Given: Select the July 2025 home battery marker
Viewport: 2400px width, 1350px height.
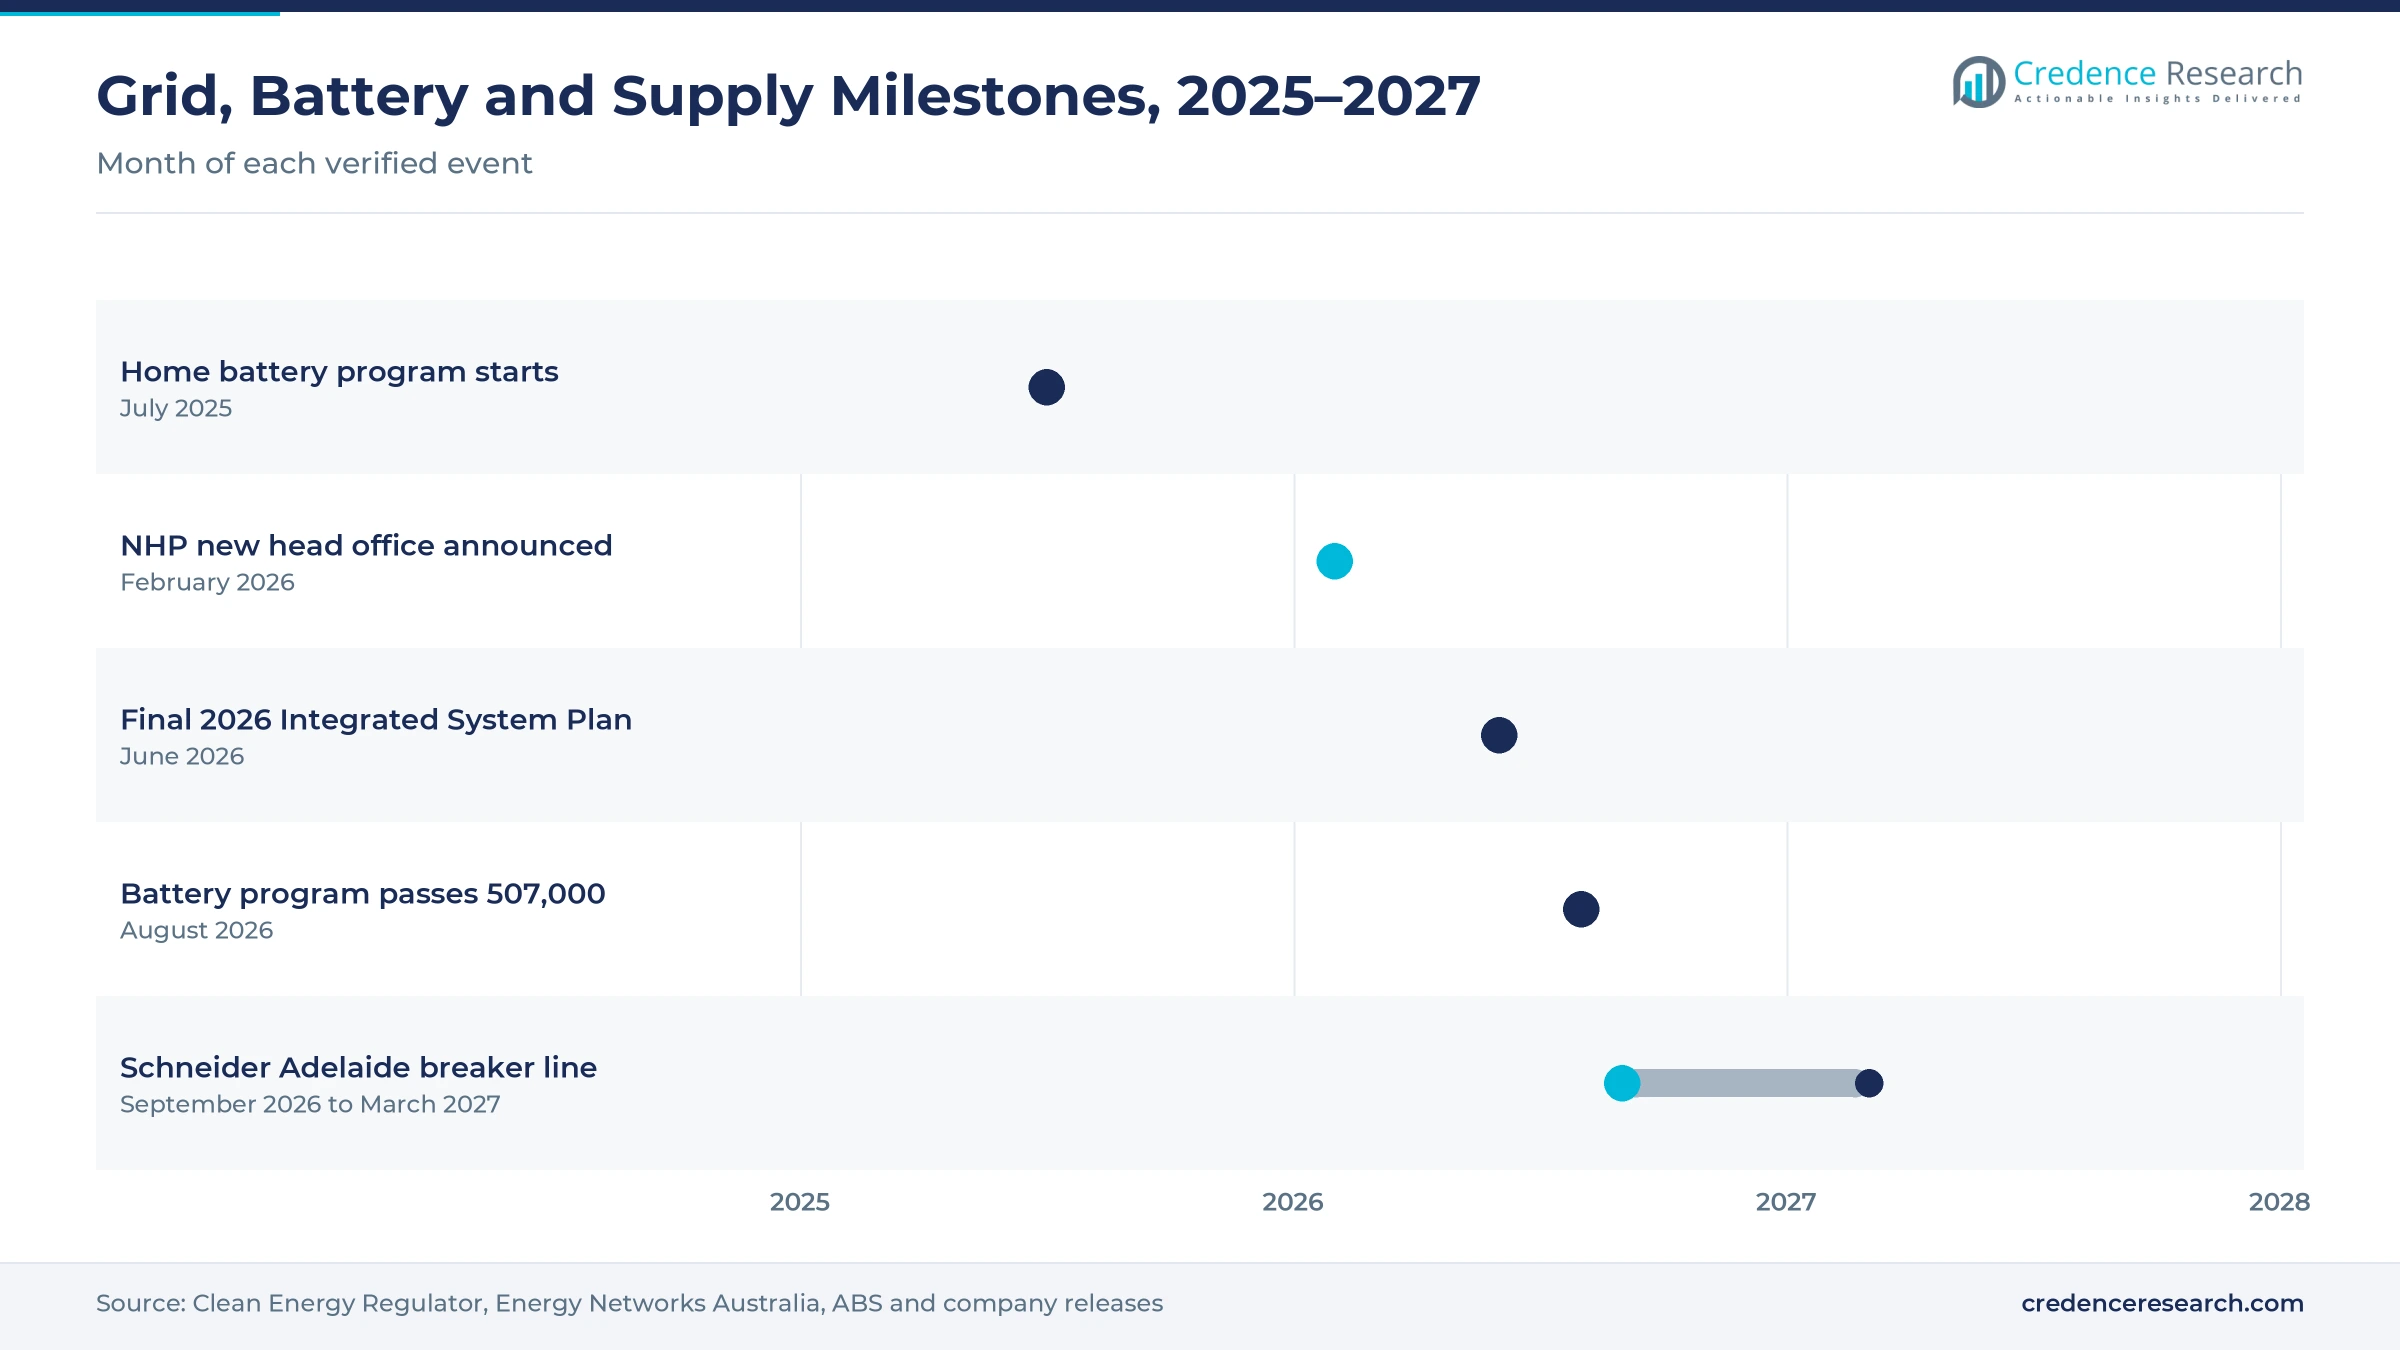Looking at the screenshot, I should coord(1046,387).
